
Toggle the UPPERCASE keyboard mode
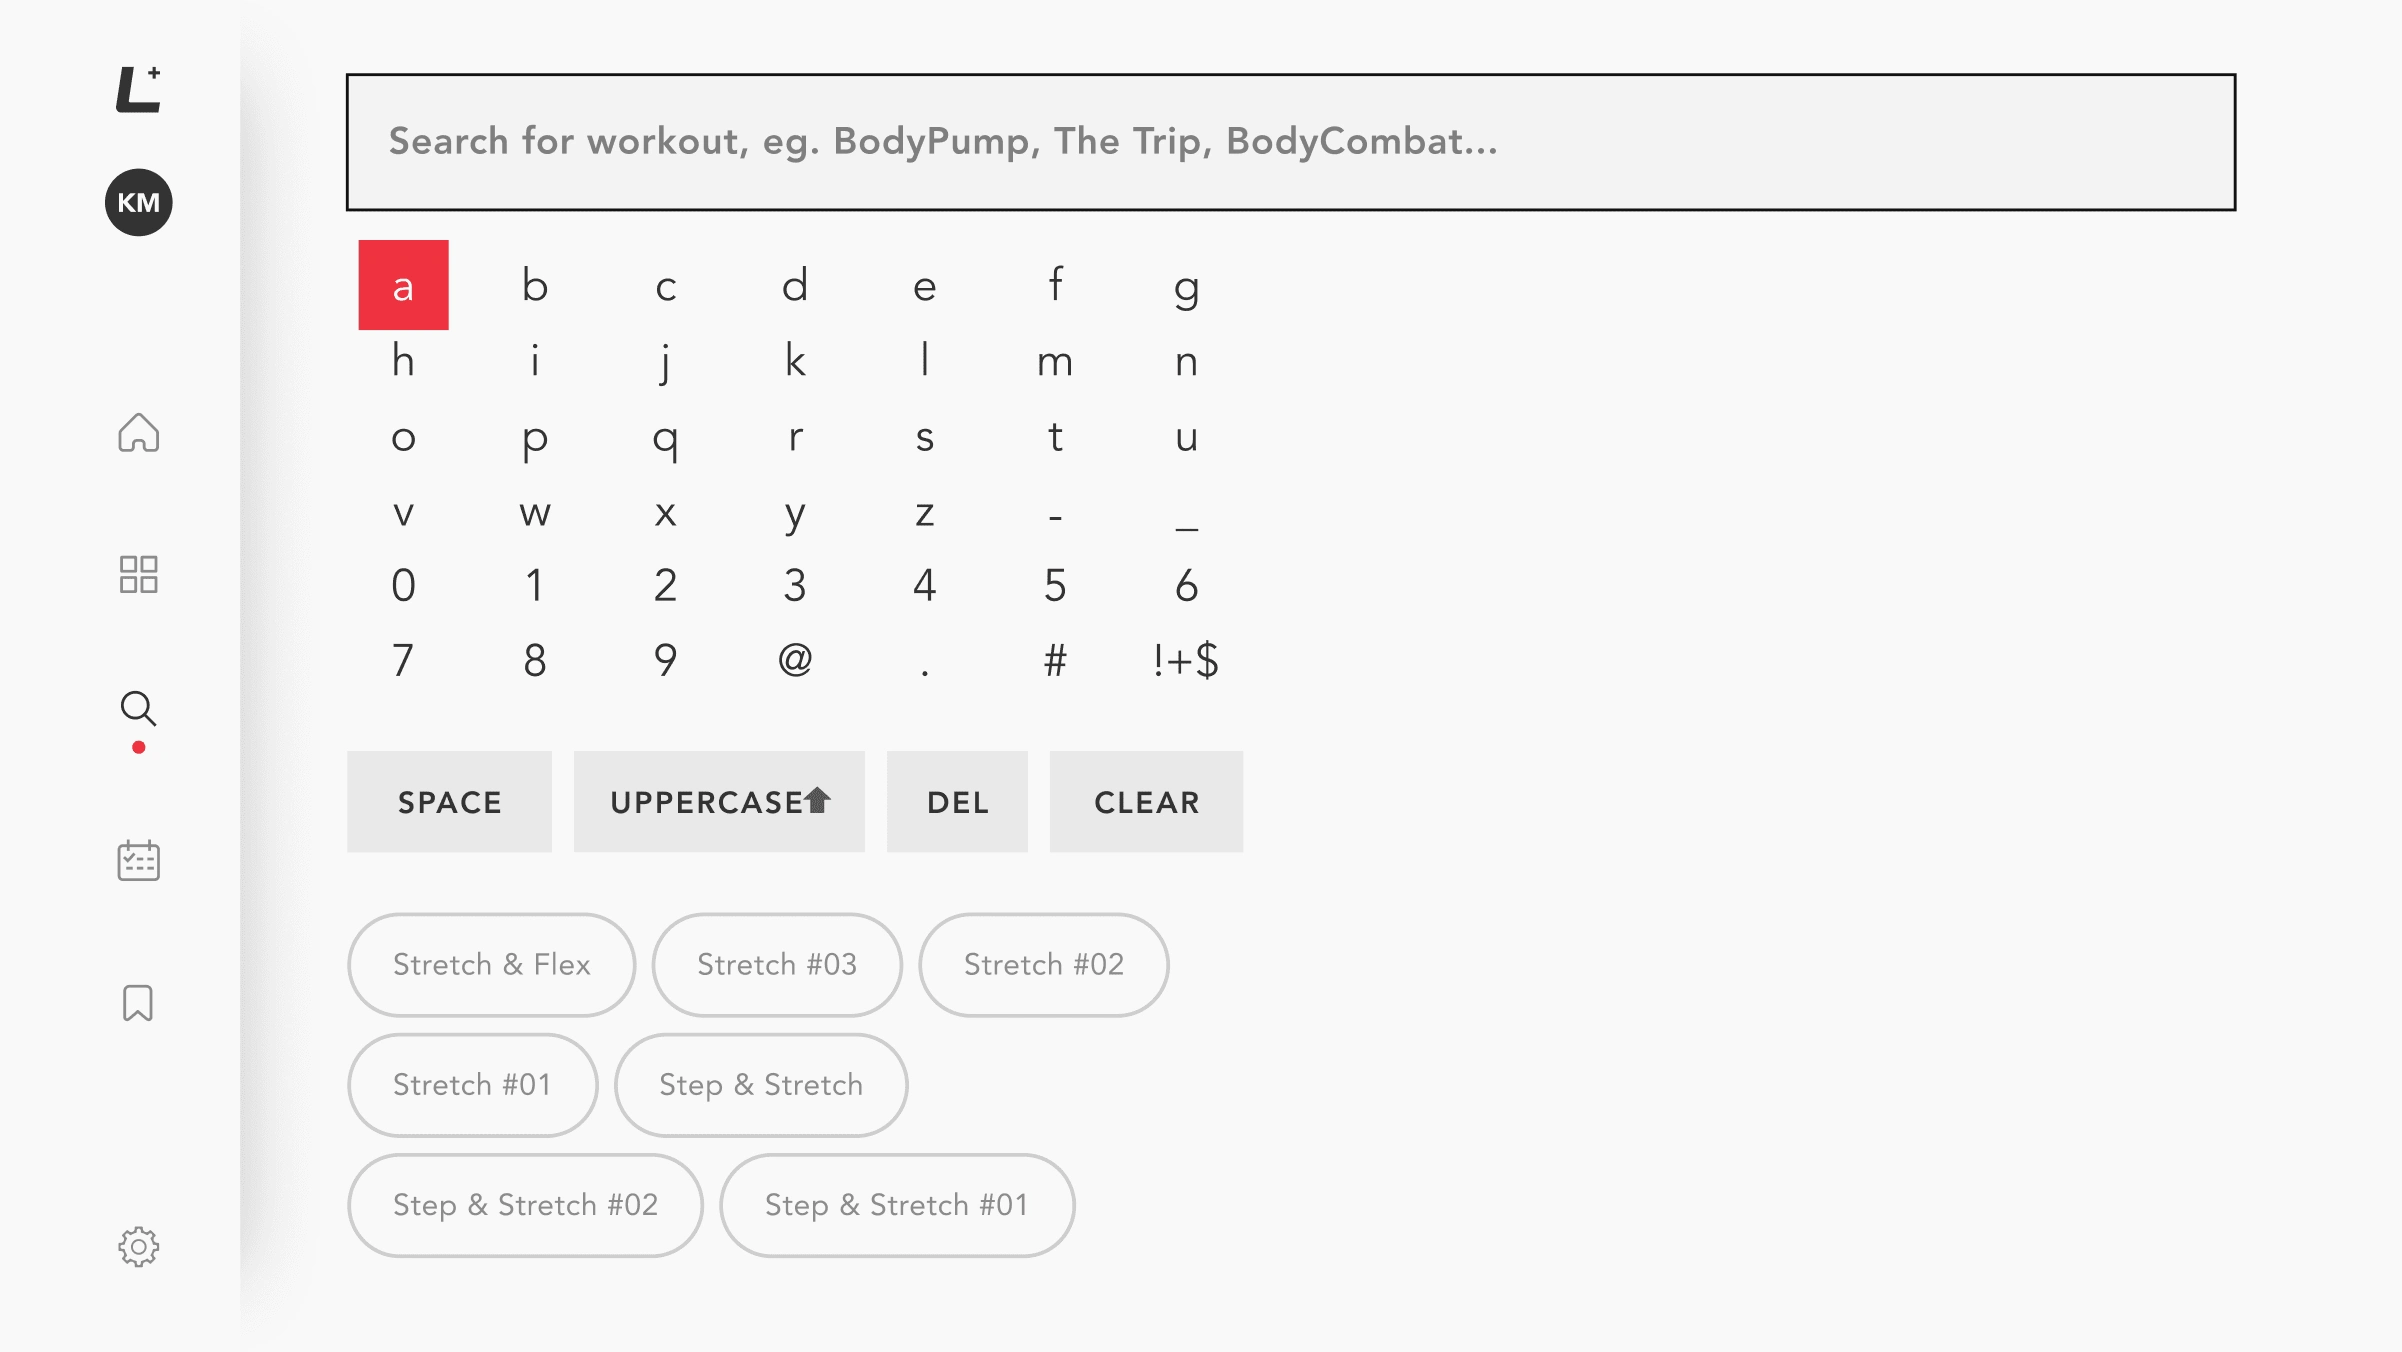[719, 802]
